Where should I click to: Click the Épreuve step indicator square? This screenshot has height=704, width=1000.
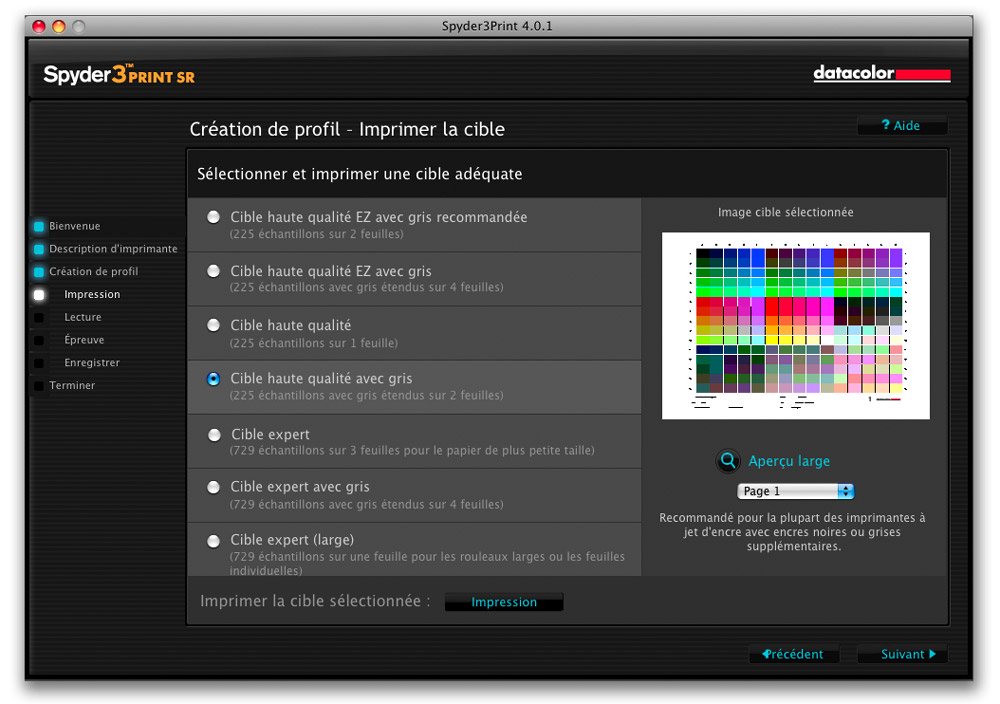pyautogui.click(x=39, y=341)
